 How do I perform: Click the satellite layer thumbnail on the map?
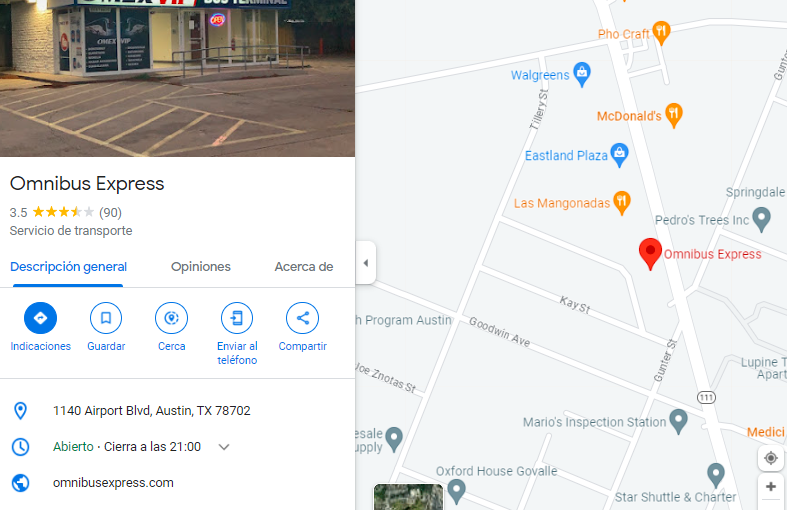[409, 497]
